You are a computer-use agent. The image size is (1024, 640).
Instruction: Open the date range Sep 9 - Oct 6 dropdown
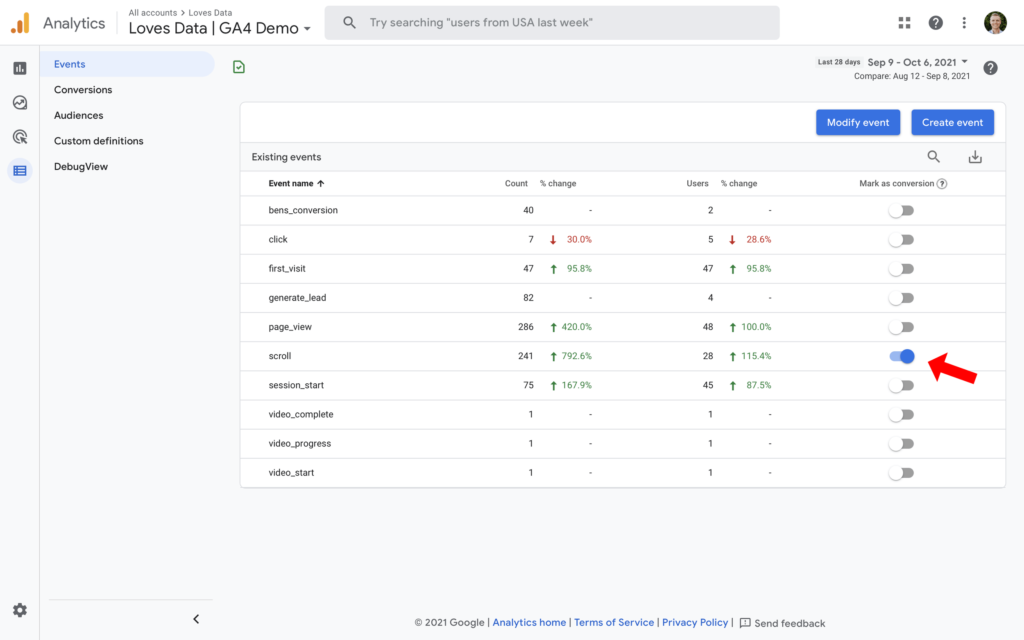pyautogui.click(x=918, y=62)
